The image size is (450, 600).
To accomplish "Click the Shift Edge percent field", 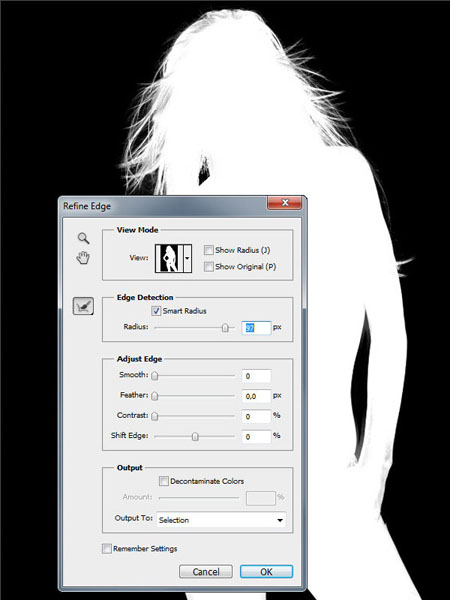I will (256, 437).
